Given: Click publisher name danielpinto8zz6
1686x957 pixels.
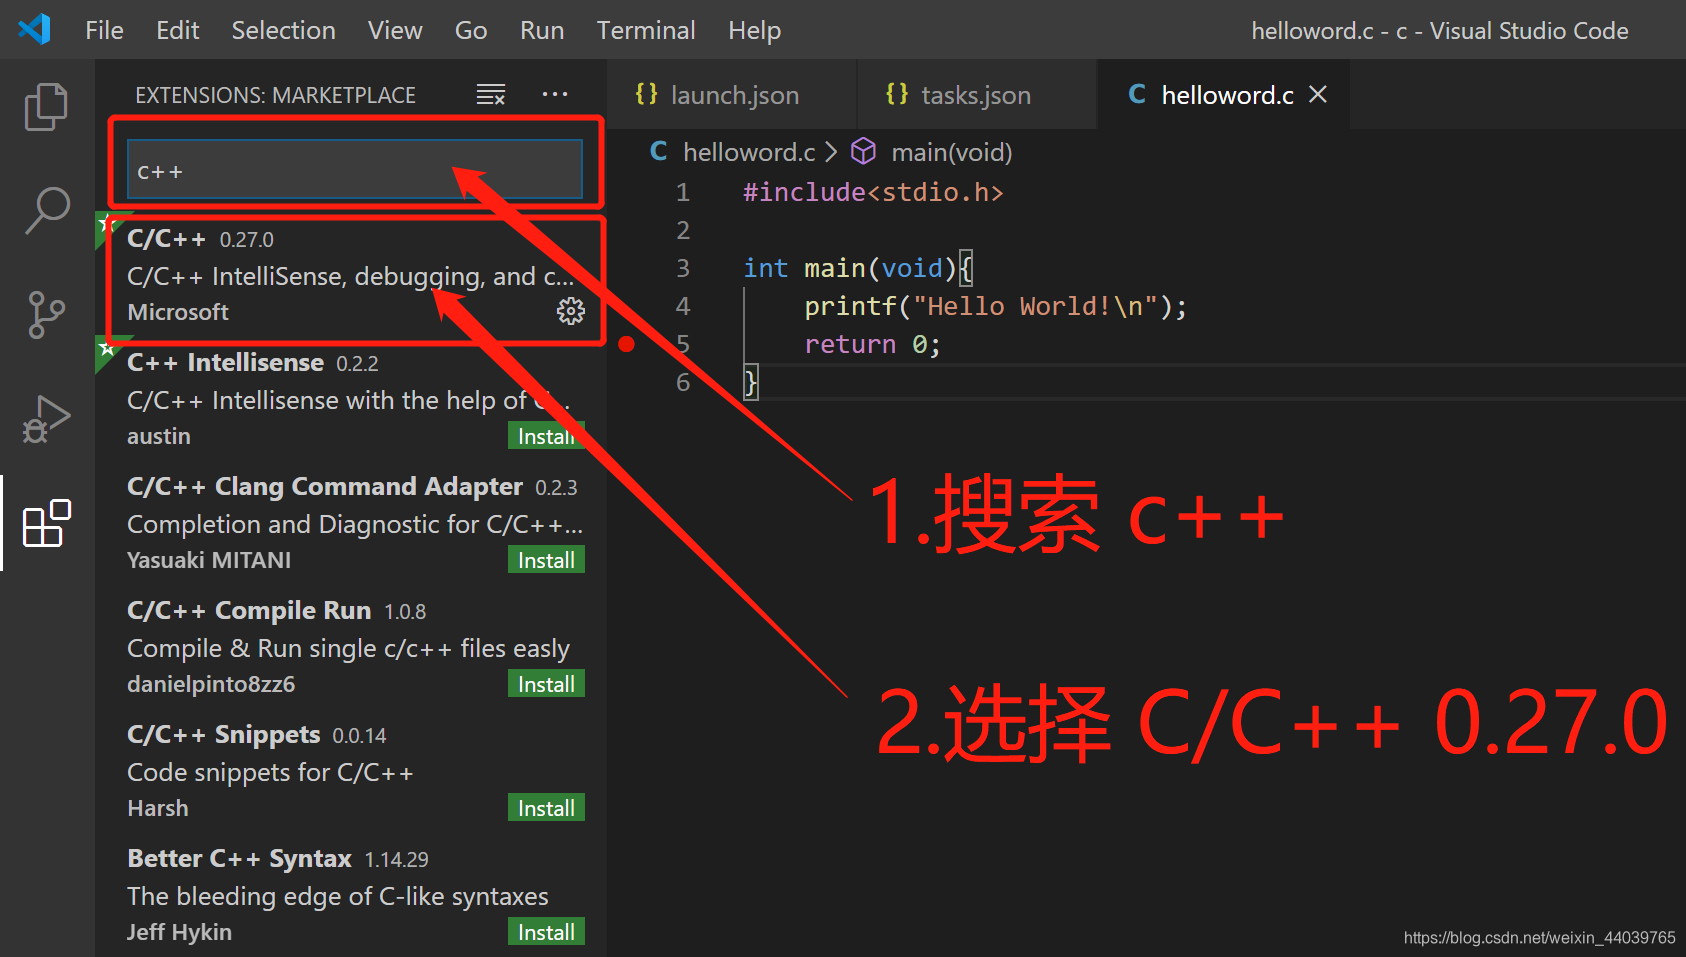Looking at the screenshot, I should [211, 684].
